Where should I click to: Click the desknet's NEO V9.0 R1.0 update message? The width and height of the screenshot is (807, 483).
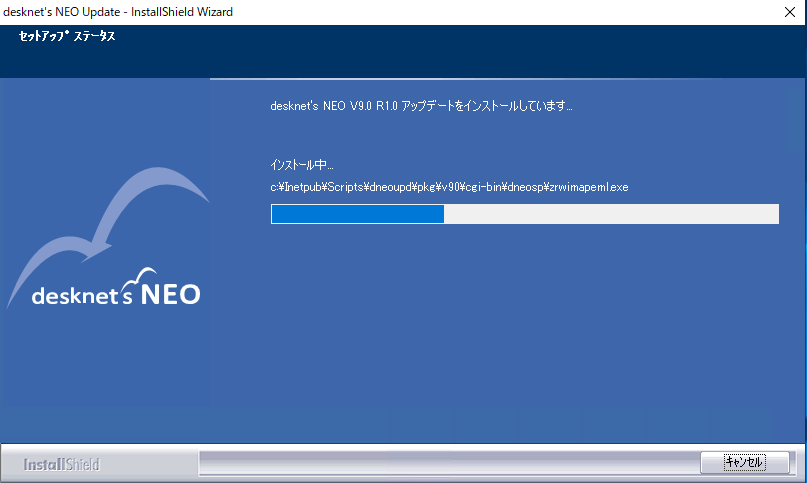coord(421,106)
